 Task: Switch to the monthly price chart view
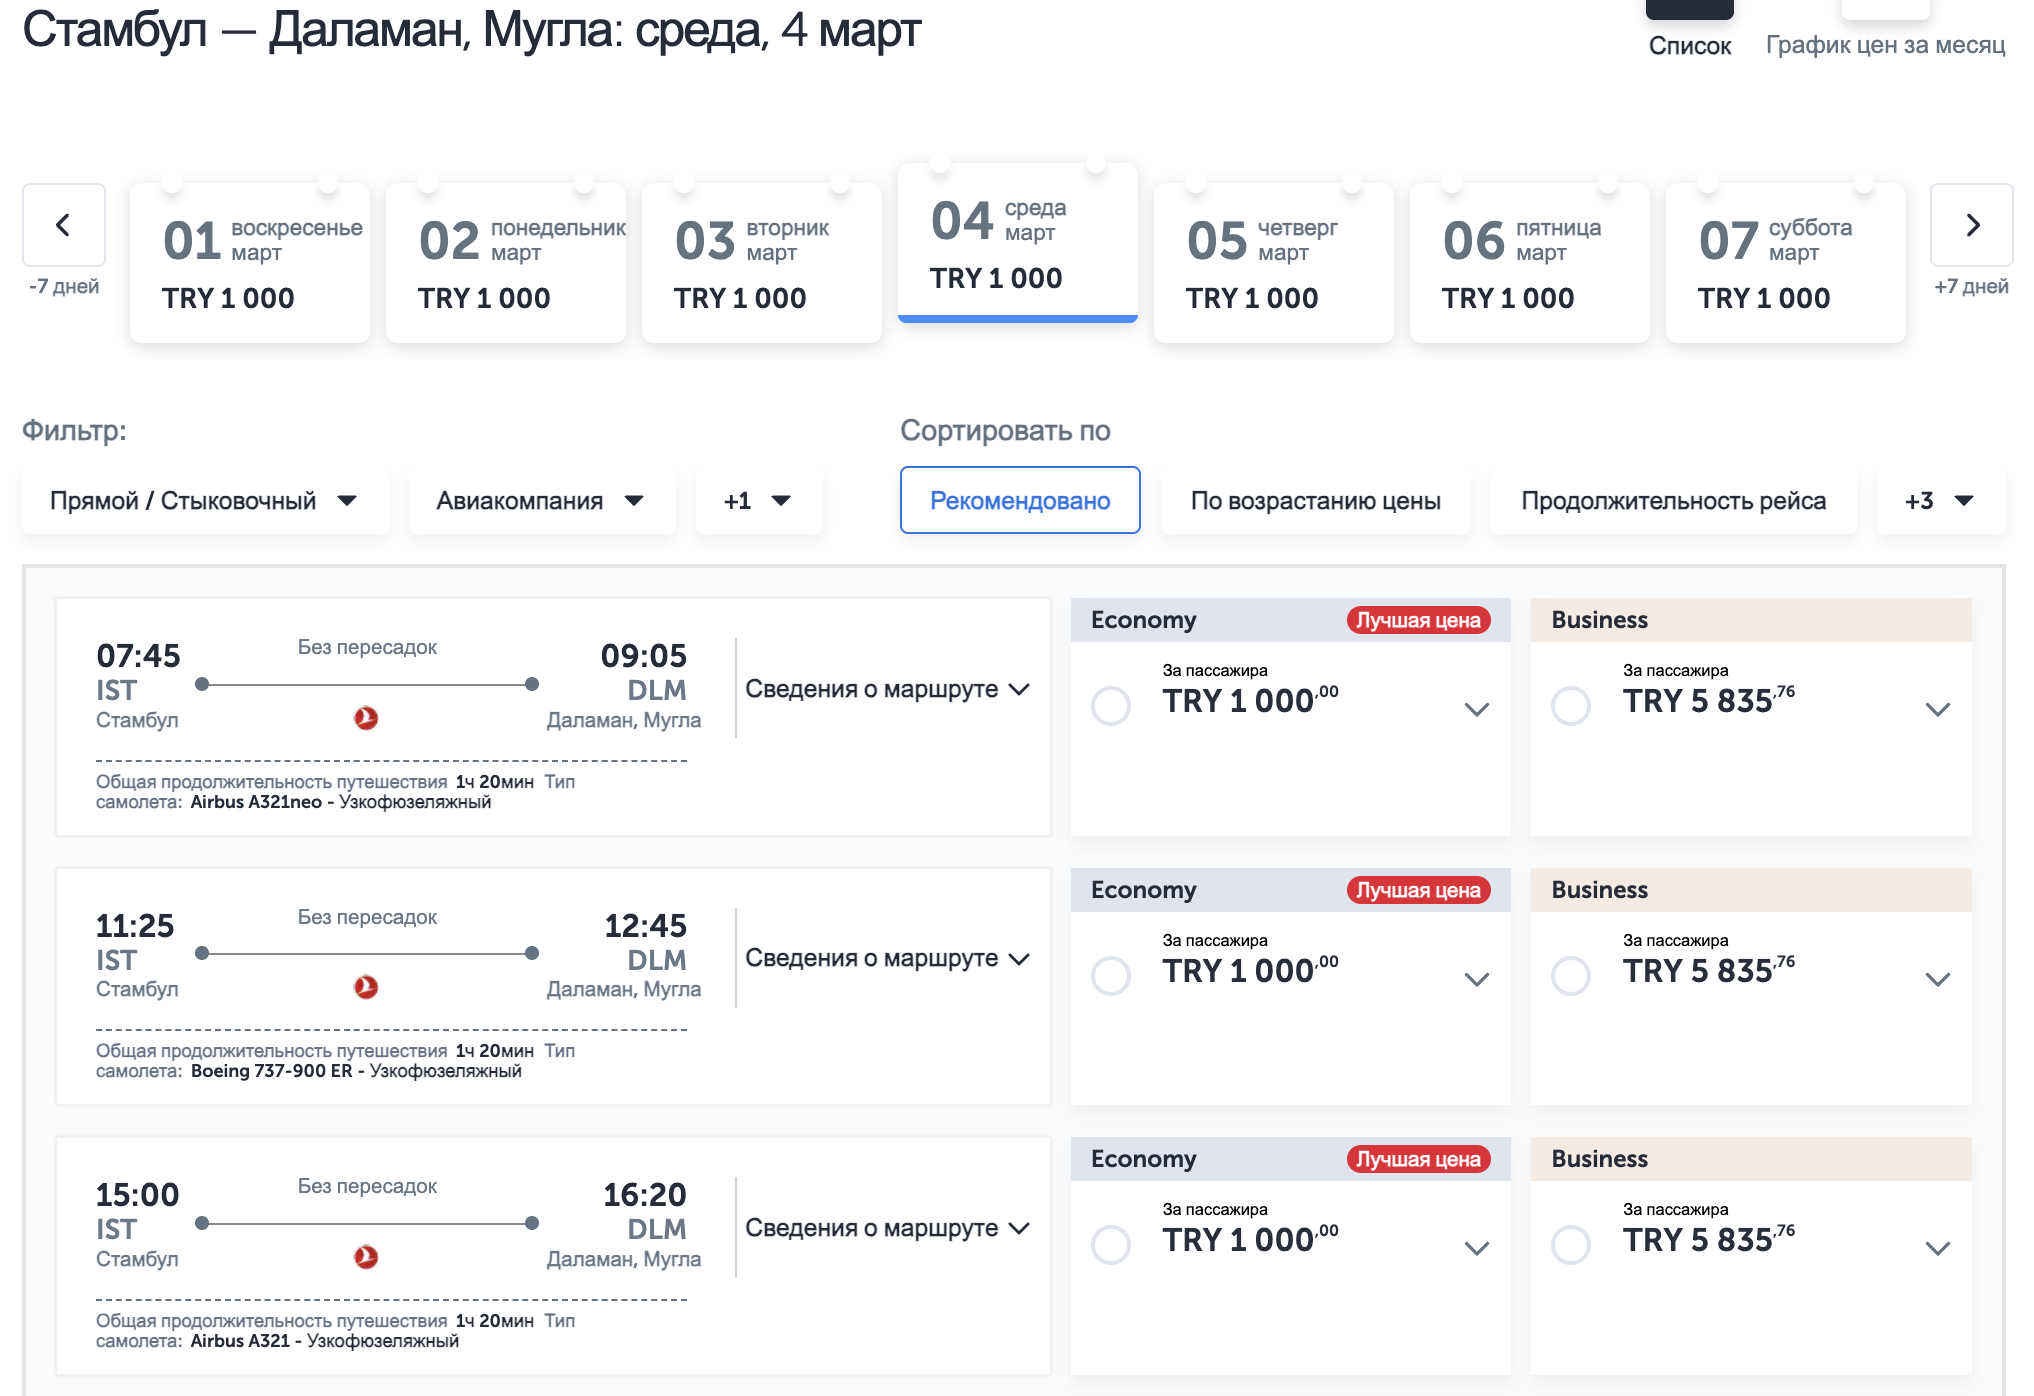(1885, 44)
